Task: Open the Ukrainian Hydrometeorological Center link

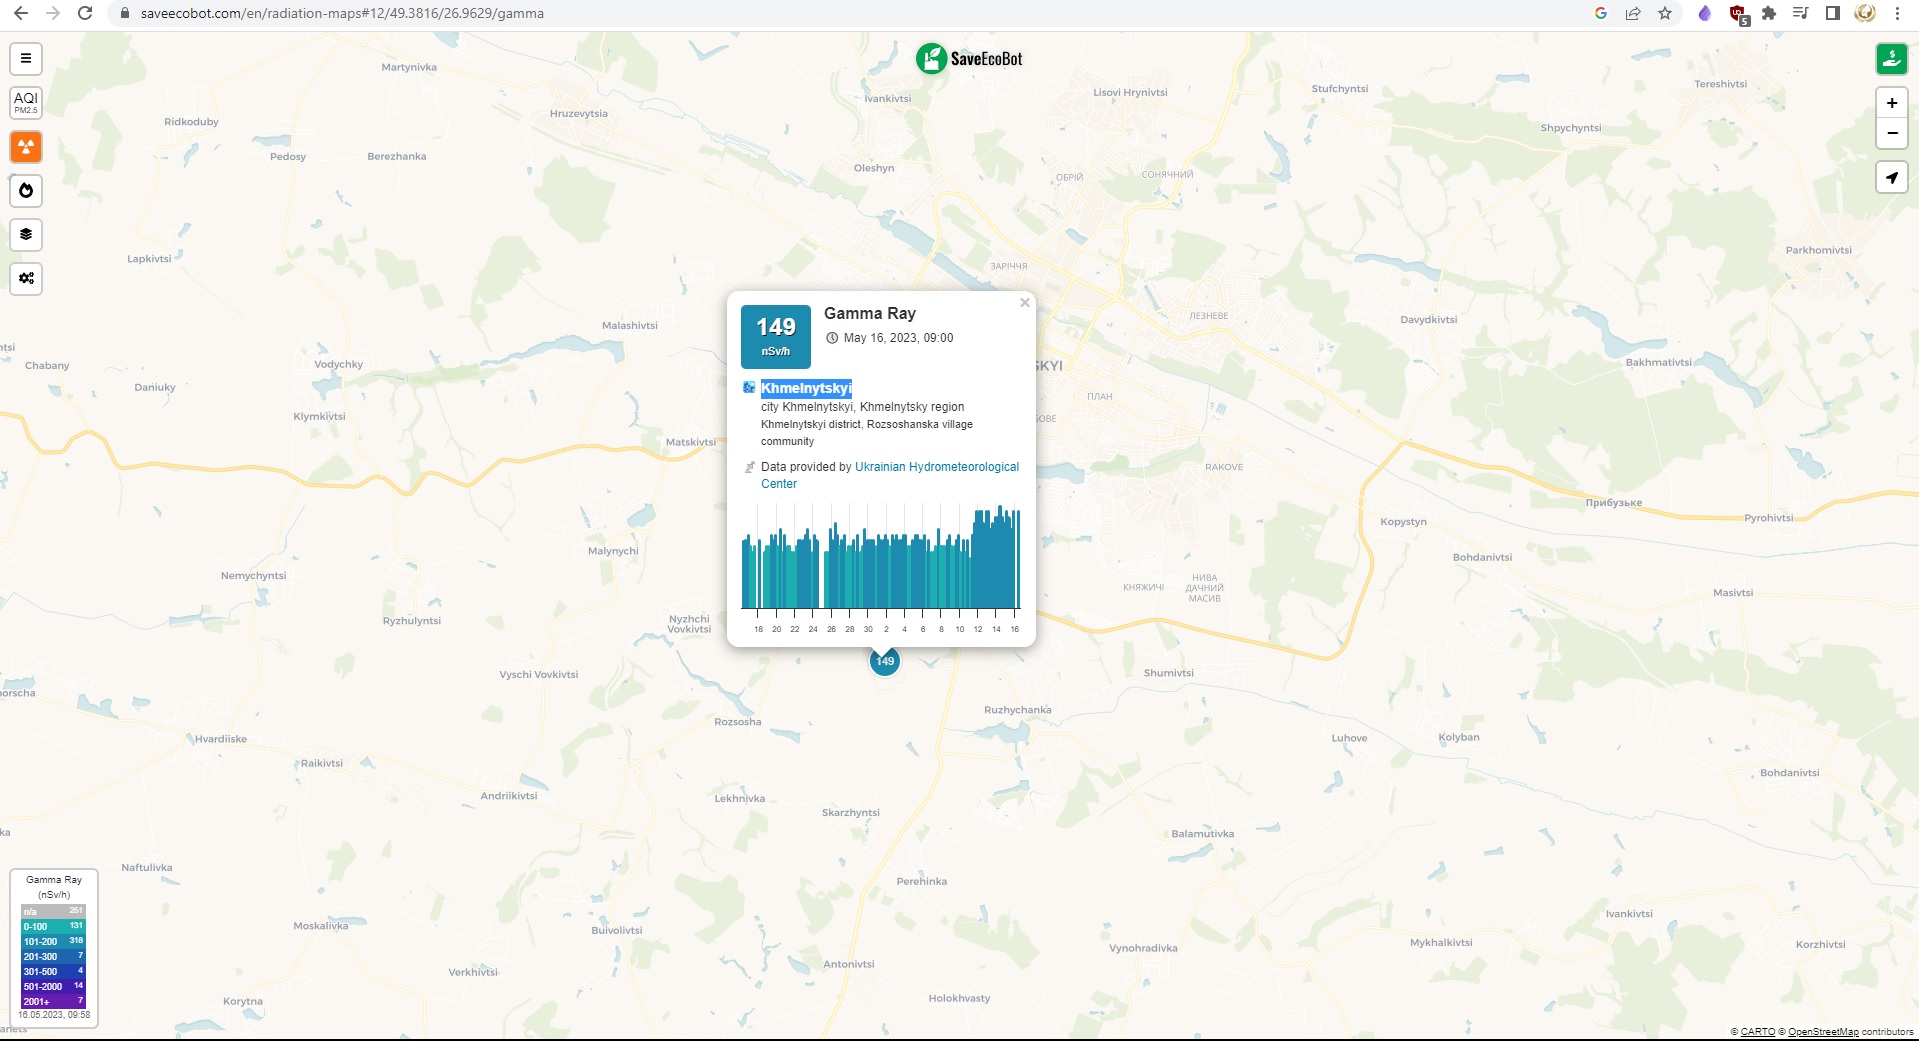Action: pyautogui.click(x=890, y=475)
